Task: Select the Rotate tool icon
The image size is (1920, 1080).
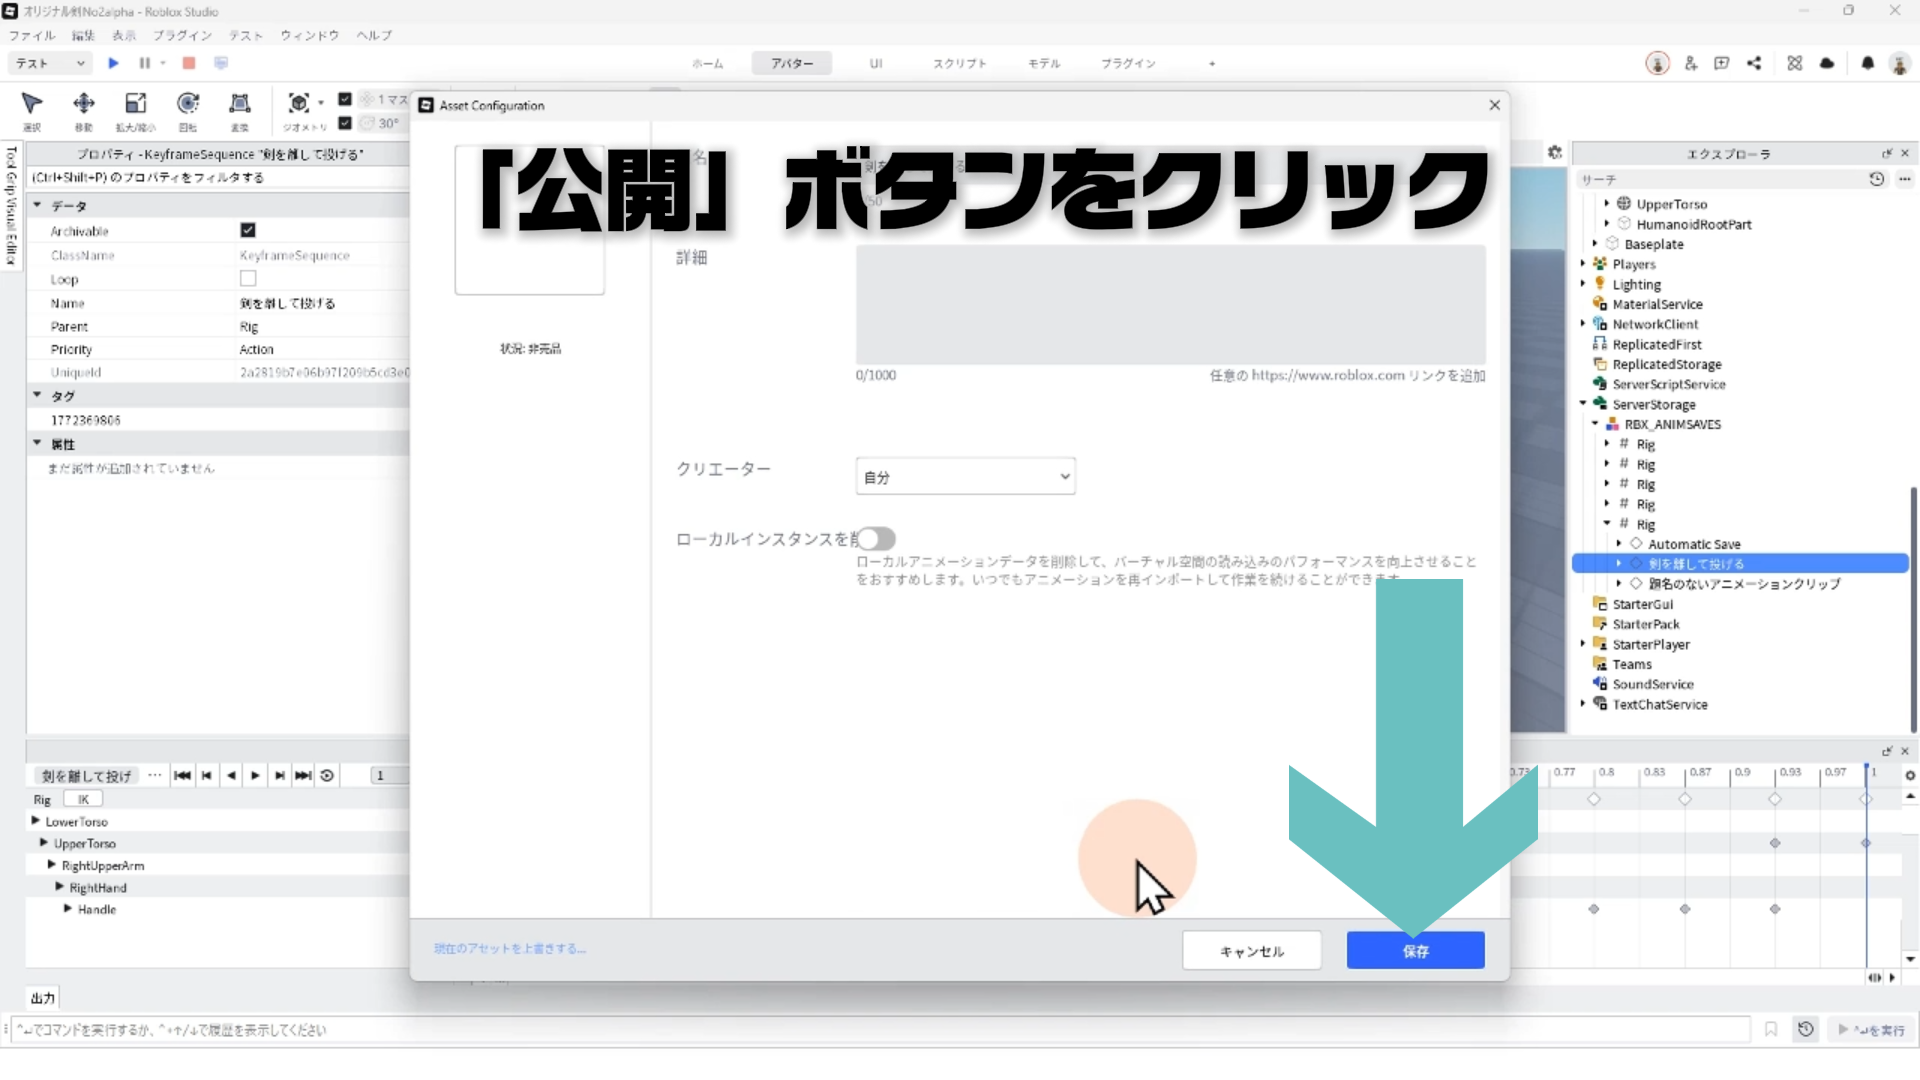Action: [x=187, y=104]
